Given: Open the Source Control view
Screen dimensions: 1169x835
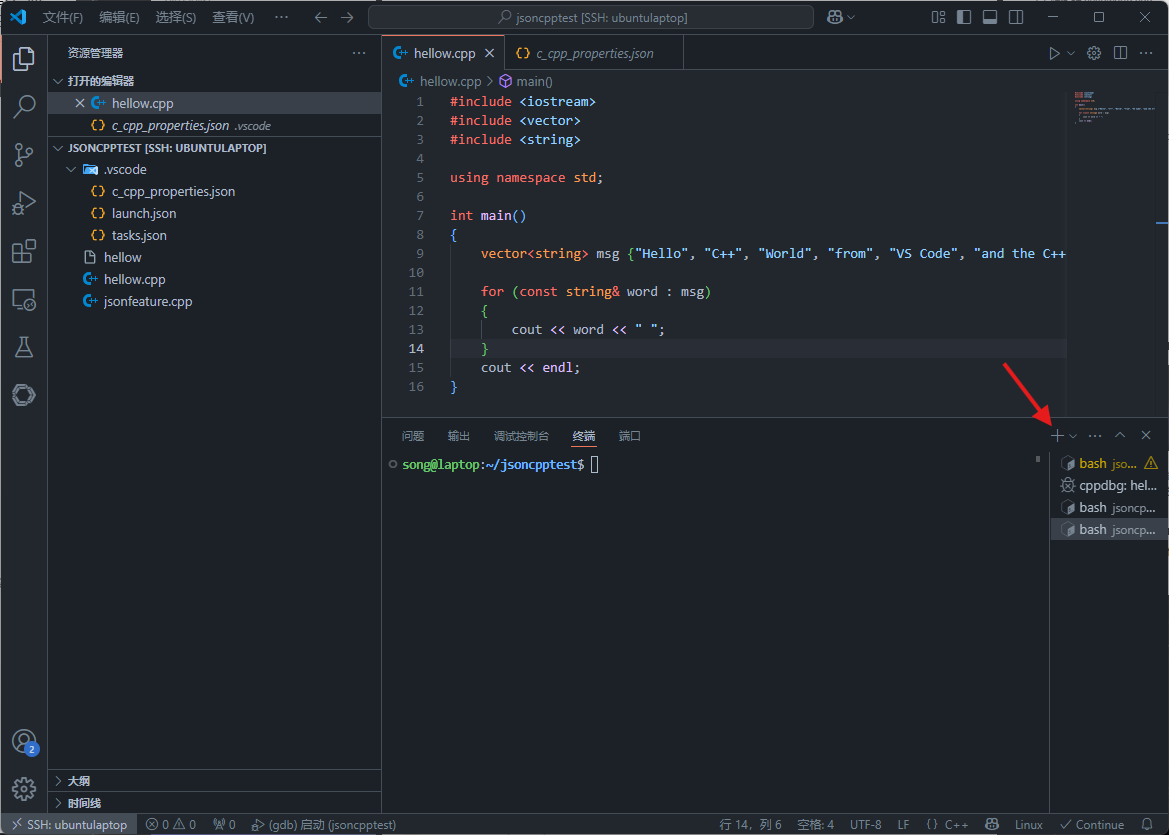Looking at the screenshot, I should tap(24, 154).
